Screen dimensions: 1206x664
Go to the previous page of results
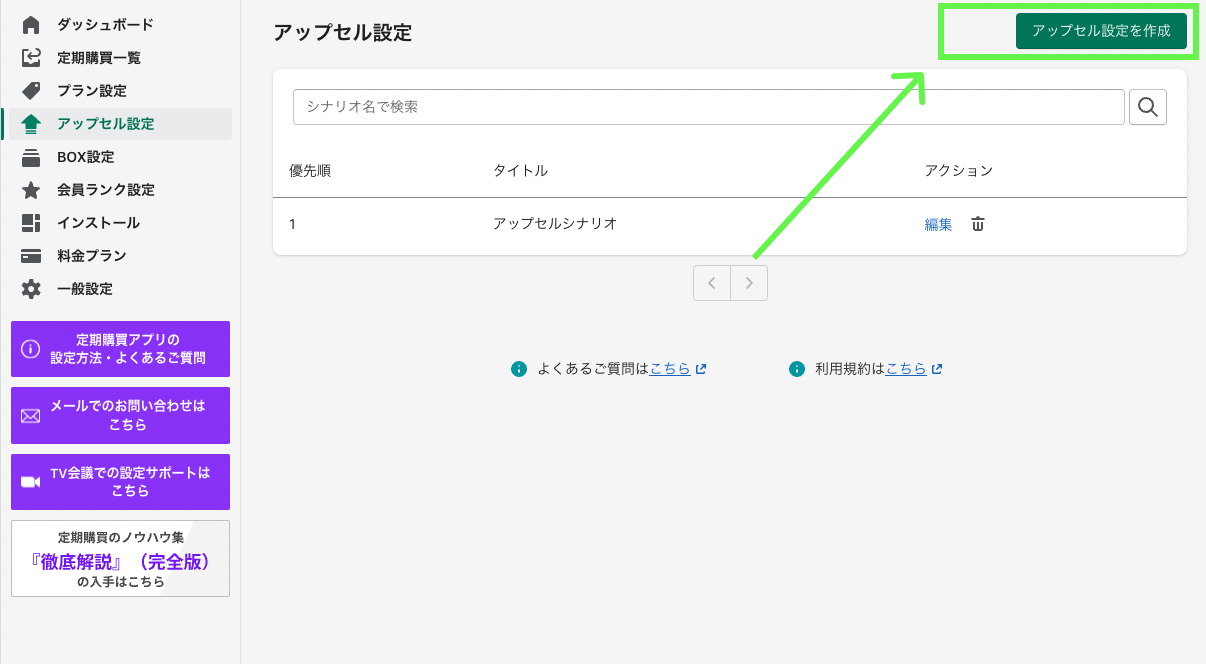tap(712, 283)
